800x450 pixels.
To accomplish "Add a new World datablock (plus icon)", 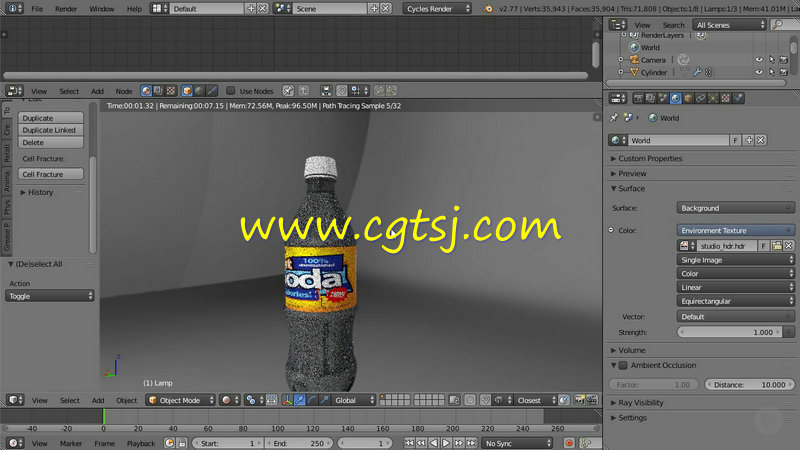I will point(748,140).
